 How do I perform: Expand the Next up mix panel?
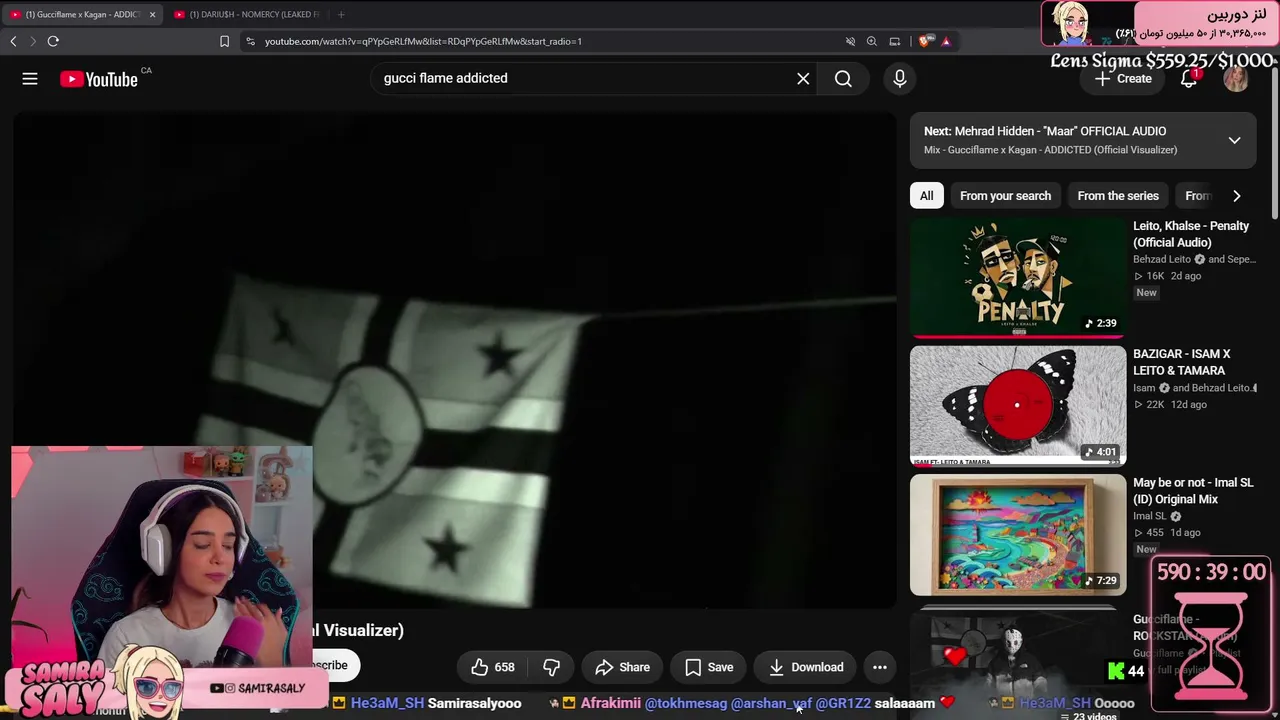(x=1235, y=140)
